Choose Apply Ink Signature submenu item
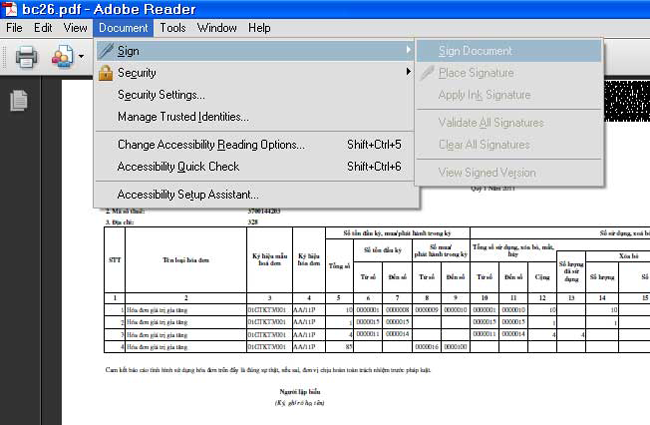This screenshot has height=425, width=650. coord(509,95)
